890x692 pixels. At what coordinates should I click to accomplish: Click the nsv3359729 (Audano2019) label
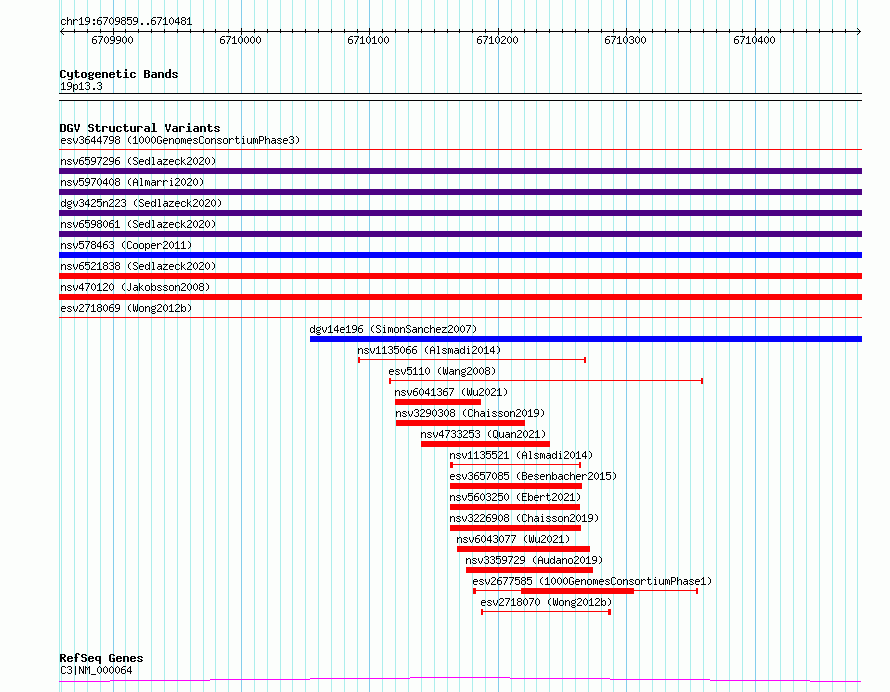click(534, 560)
